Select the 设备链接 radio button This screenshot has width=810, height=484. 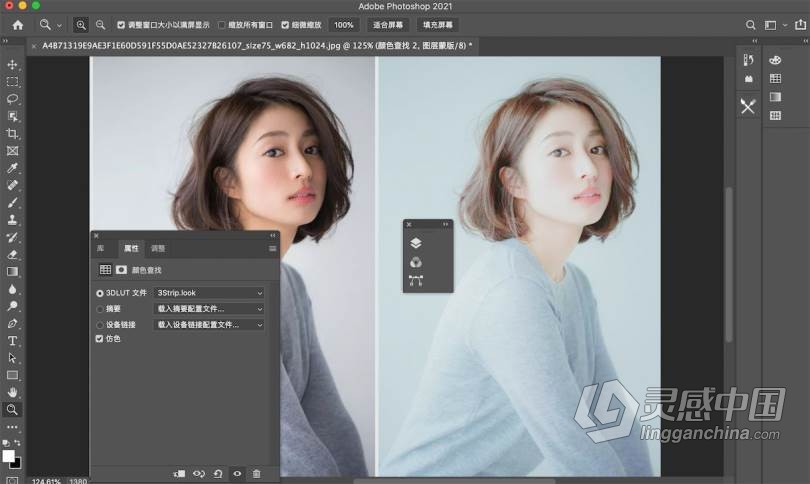point(100,325)
